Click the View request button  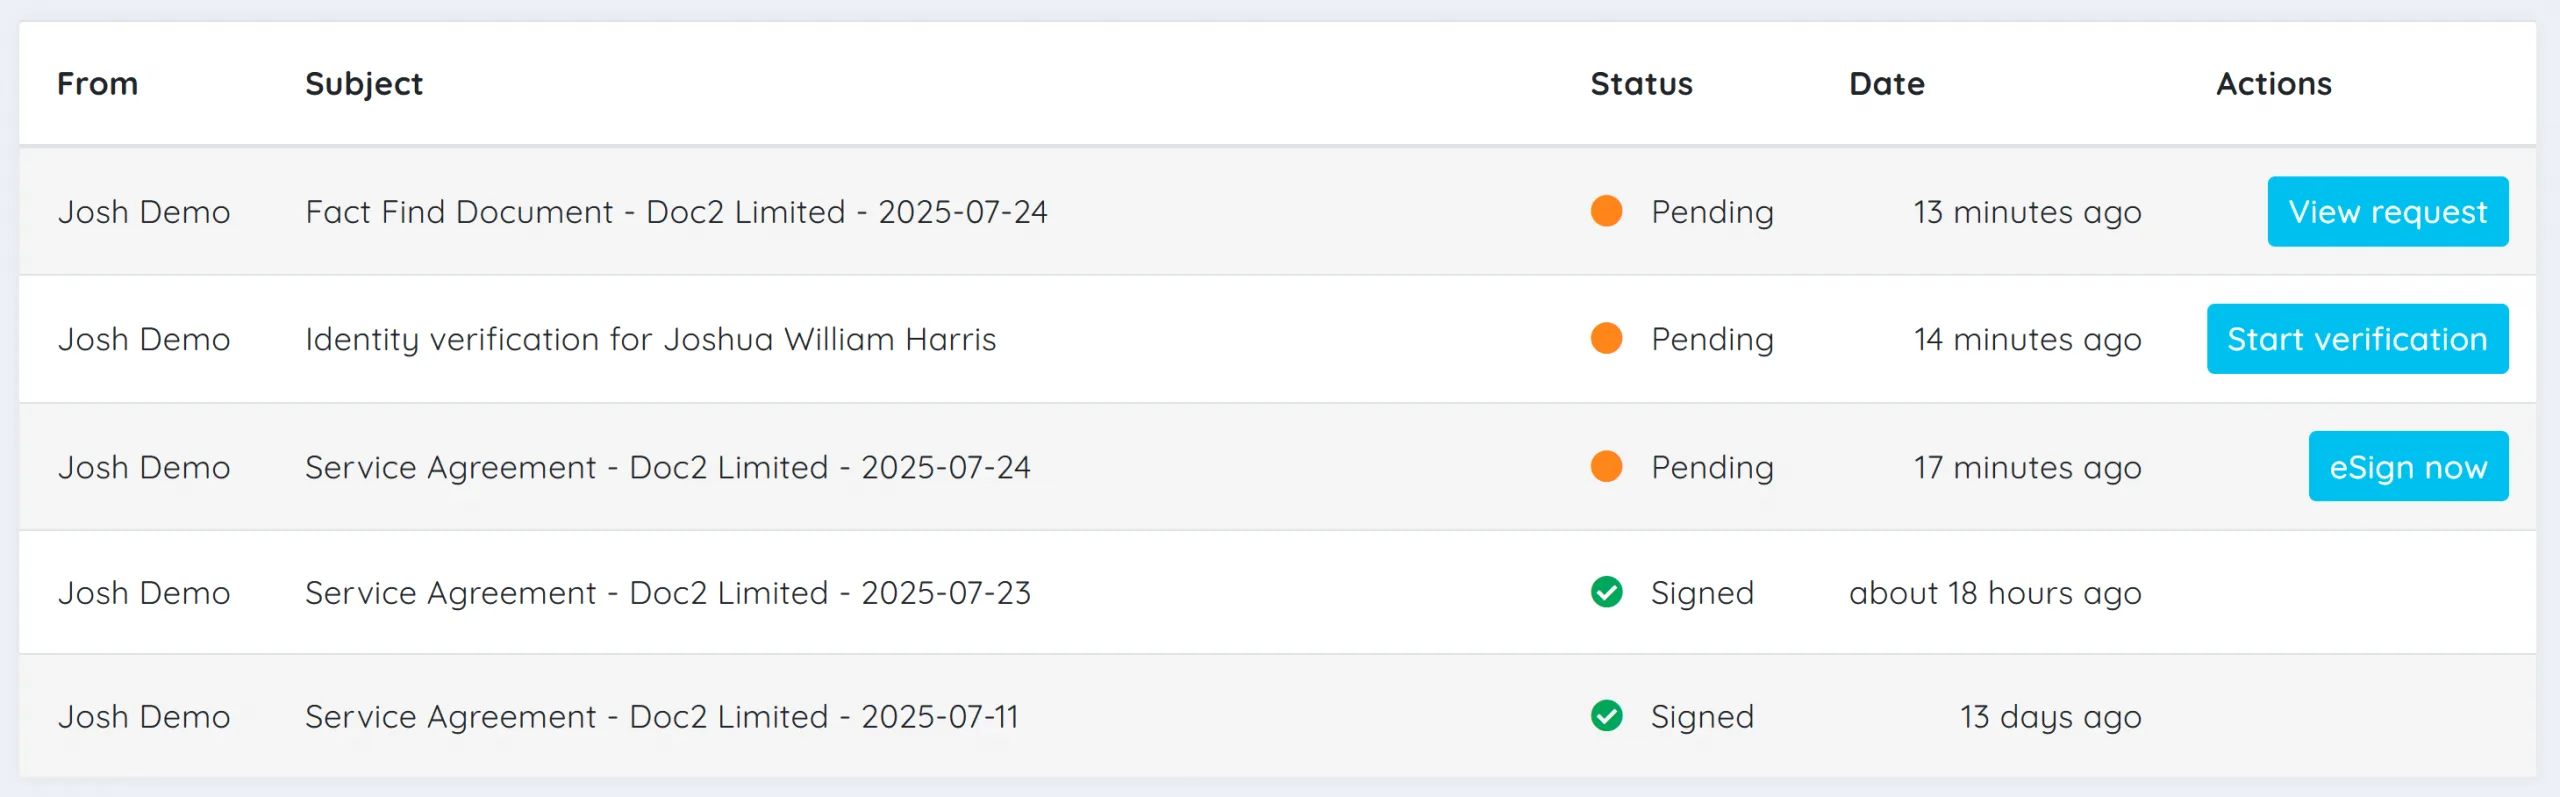tap(2387, 211)
